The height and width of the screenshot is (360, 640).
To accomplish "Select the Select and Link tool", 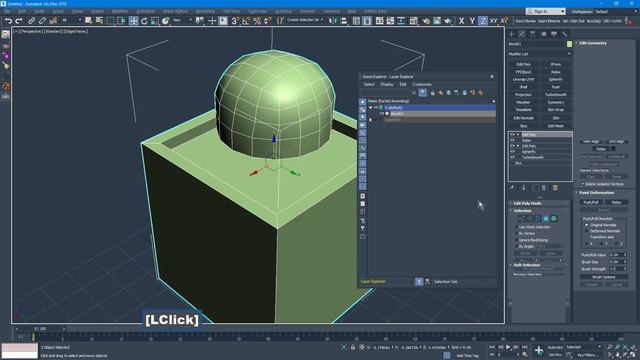I will pos(31,20).
